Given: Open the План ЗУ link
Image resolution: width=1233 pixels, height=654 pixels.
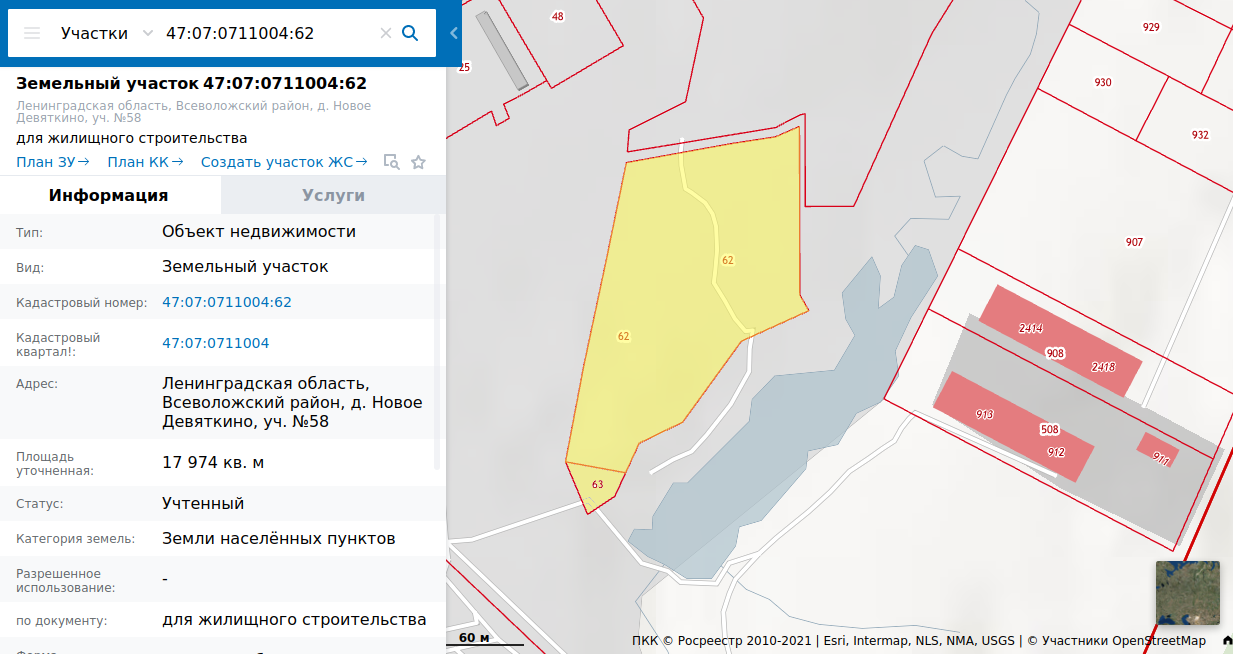Looking at the screenshot, I should tap(53, 162).
